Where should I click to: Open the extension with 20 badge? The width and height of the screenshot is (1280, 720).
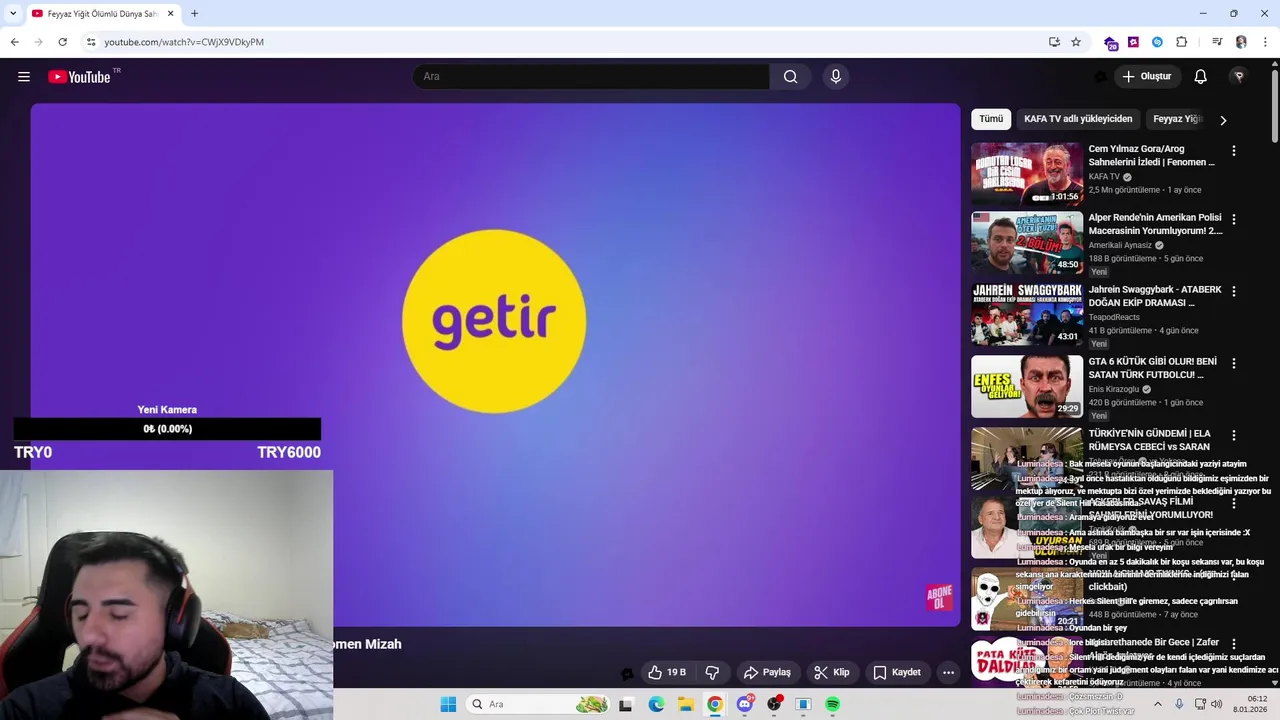tap(1110, 43)
